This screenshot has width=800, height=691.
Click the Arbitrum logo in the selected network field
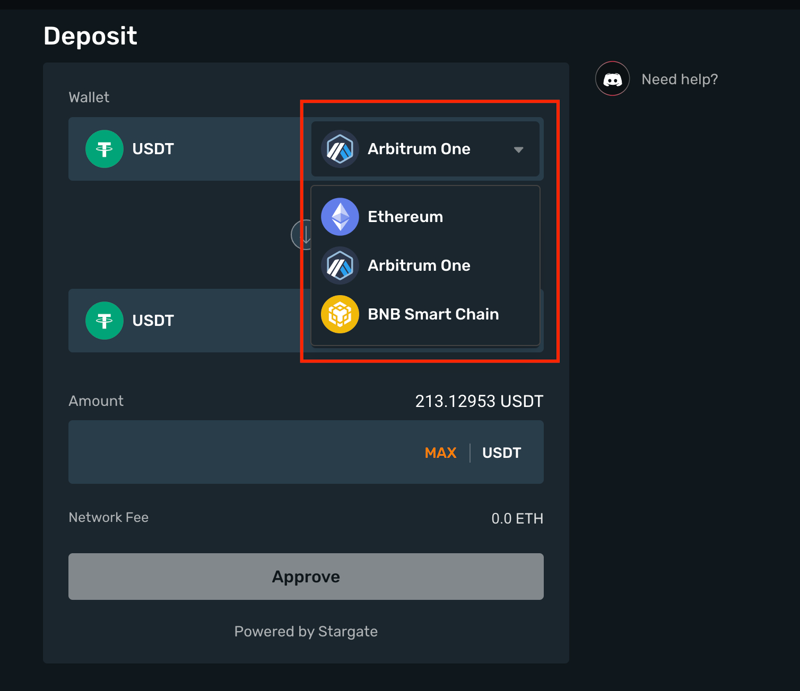340,149
